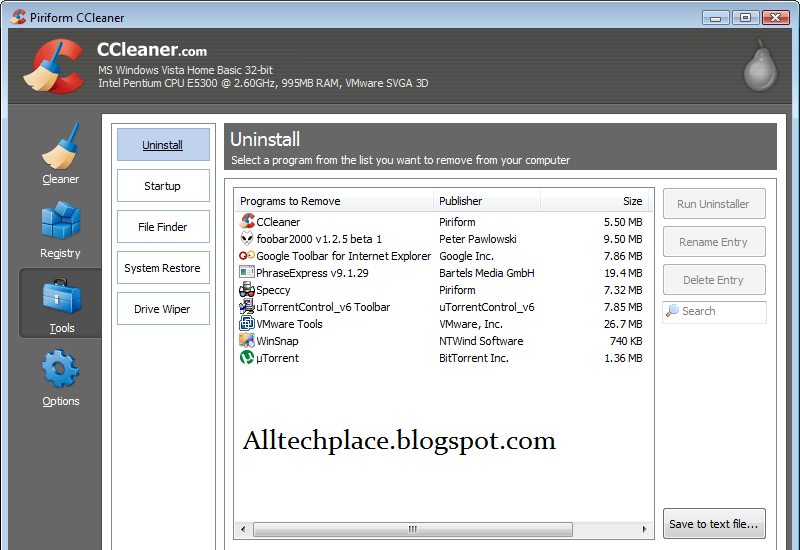Click the Google Toolbar row icon
Viewport: 800px width, 550px height.
click(247, 255)
